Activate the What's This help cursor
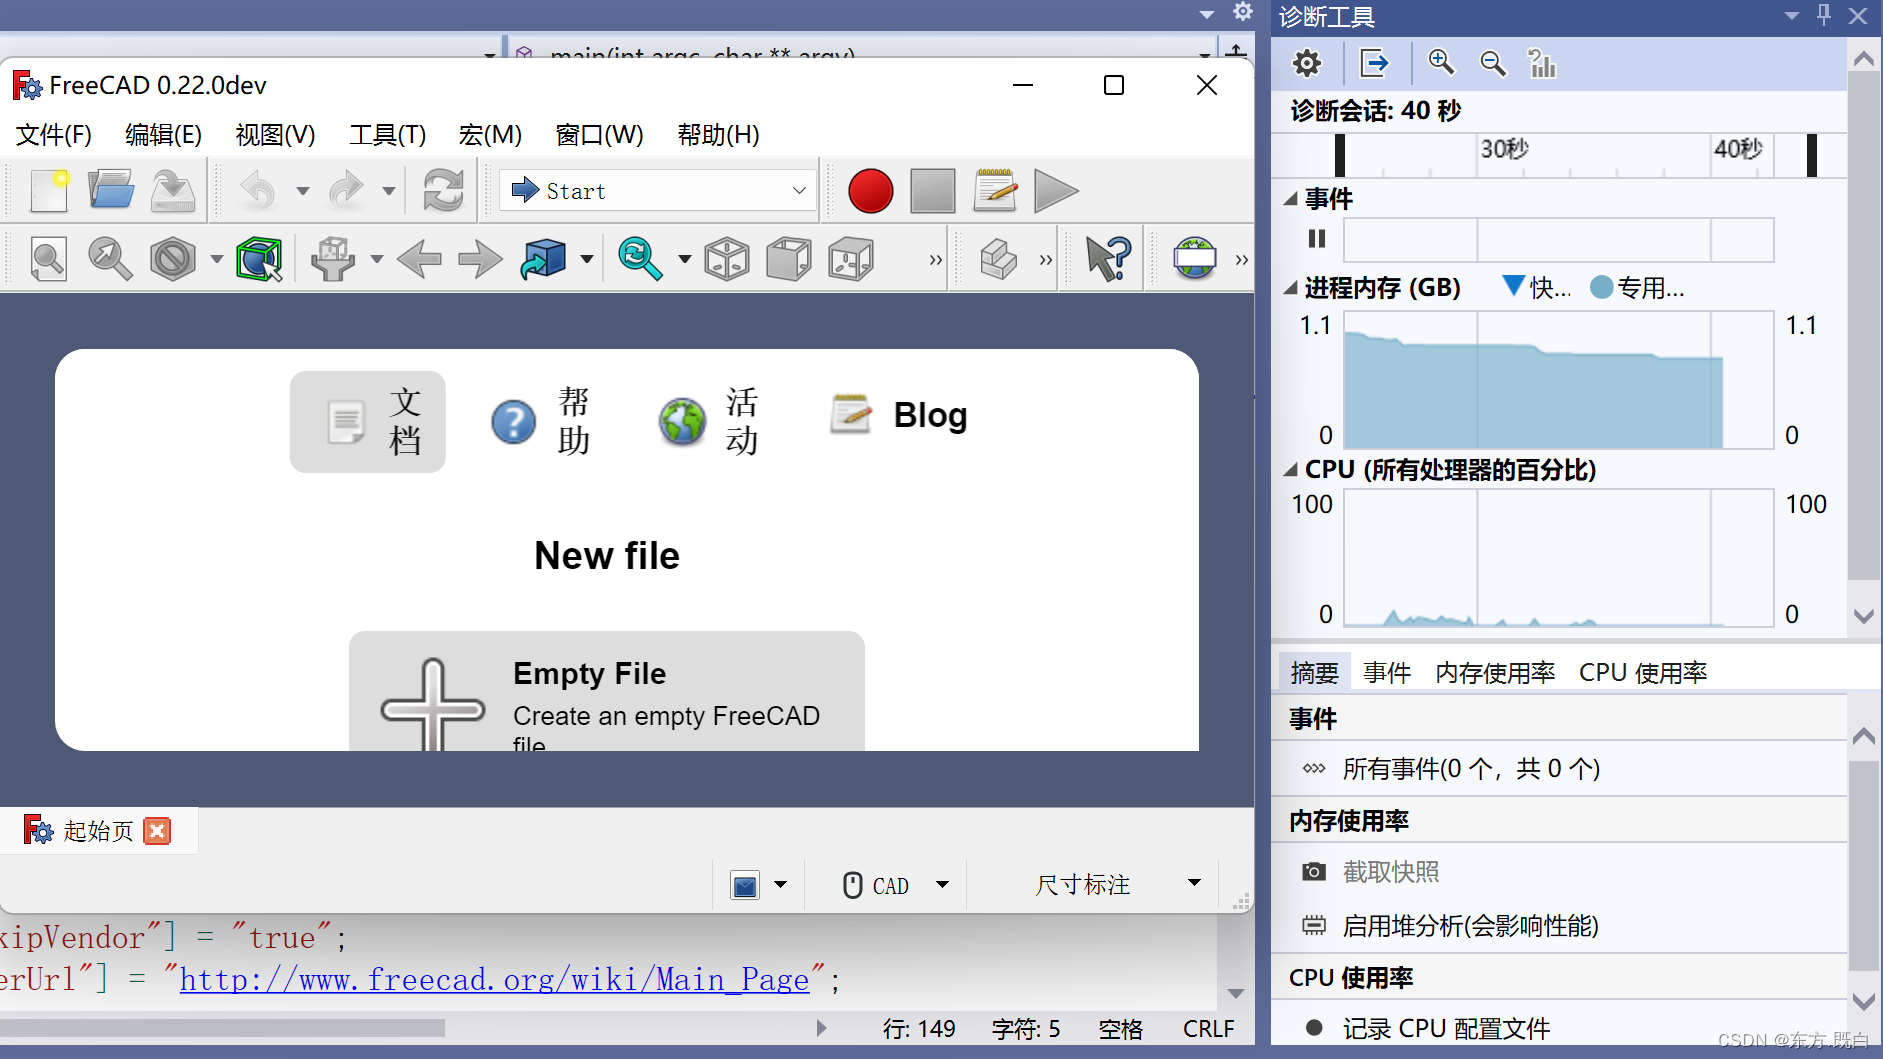The image size is (1883, 1059). 1101,258
